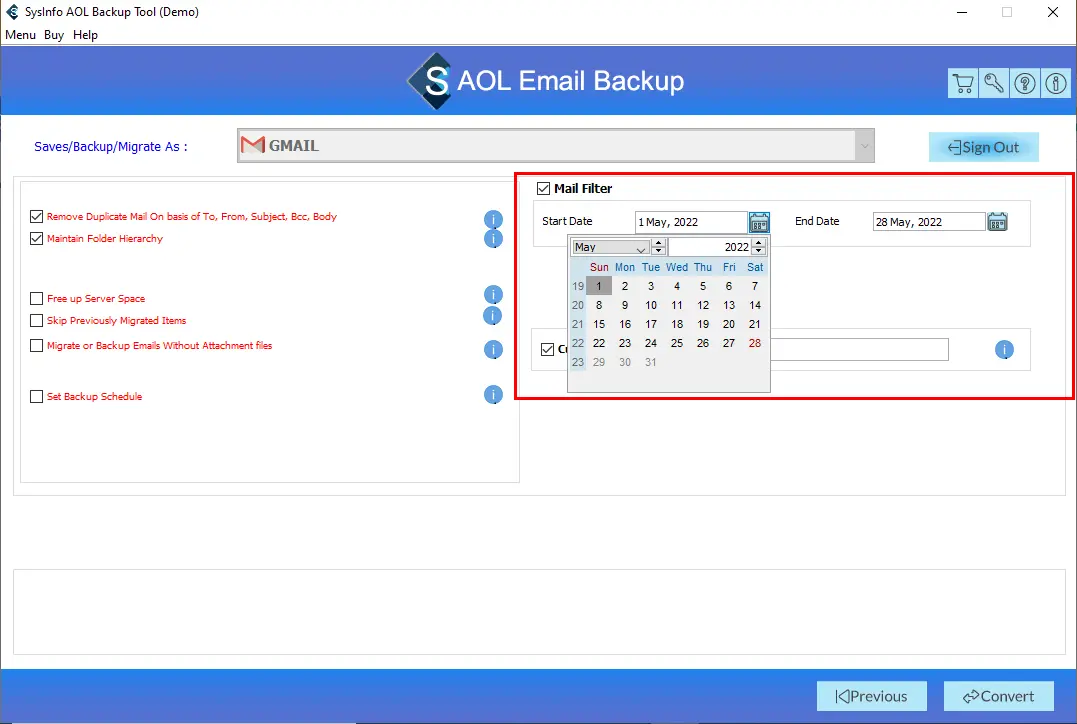This screenshot has height=724, width=1077.
Task: Select day 15 in the calendar
Action: point(599,324)
